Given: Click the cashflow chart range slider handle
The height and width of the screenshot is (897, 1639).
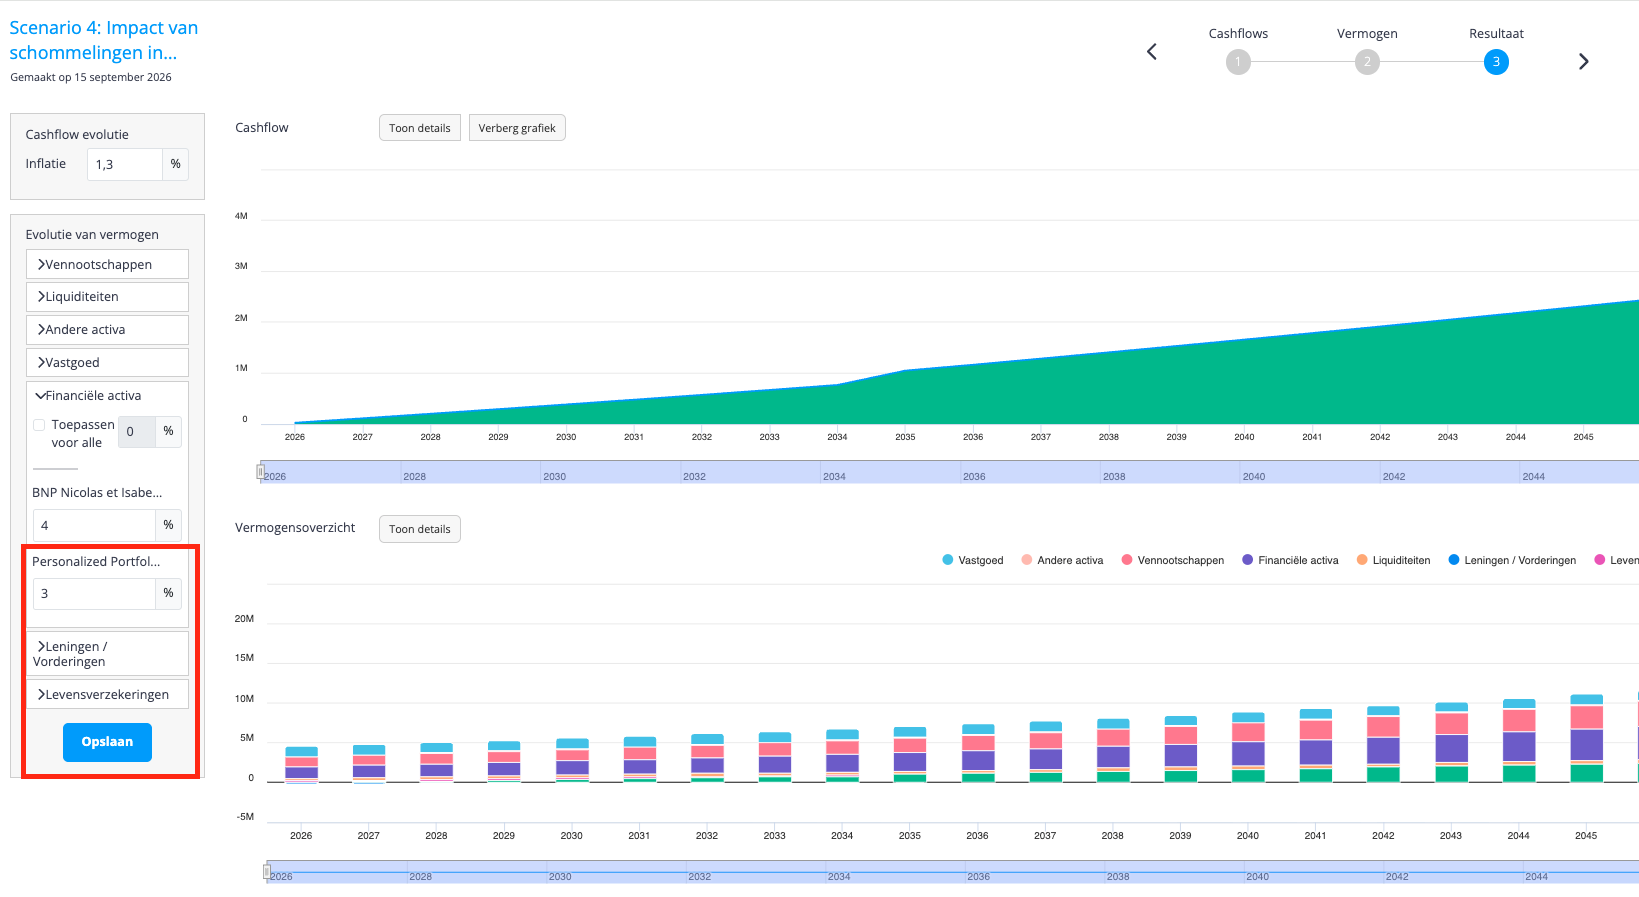Looking at the screenshot, I should coord(261,471).
